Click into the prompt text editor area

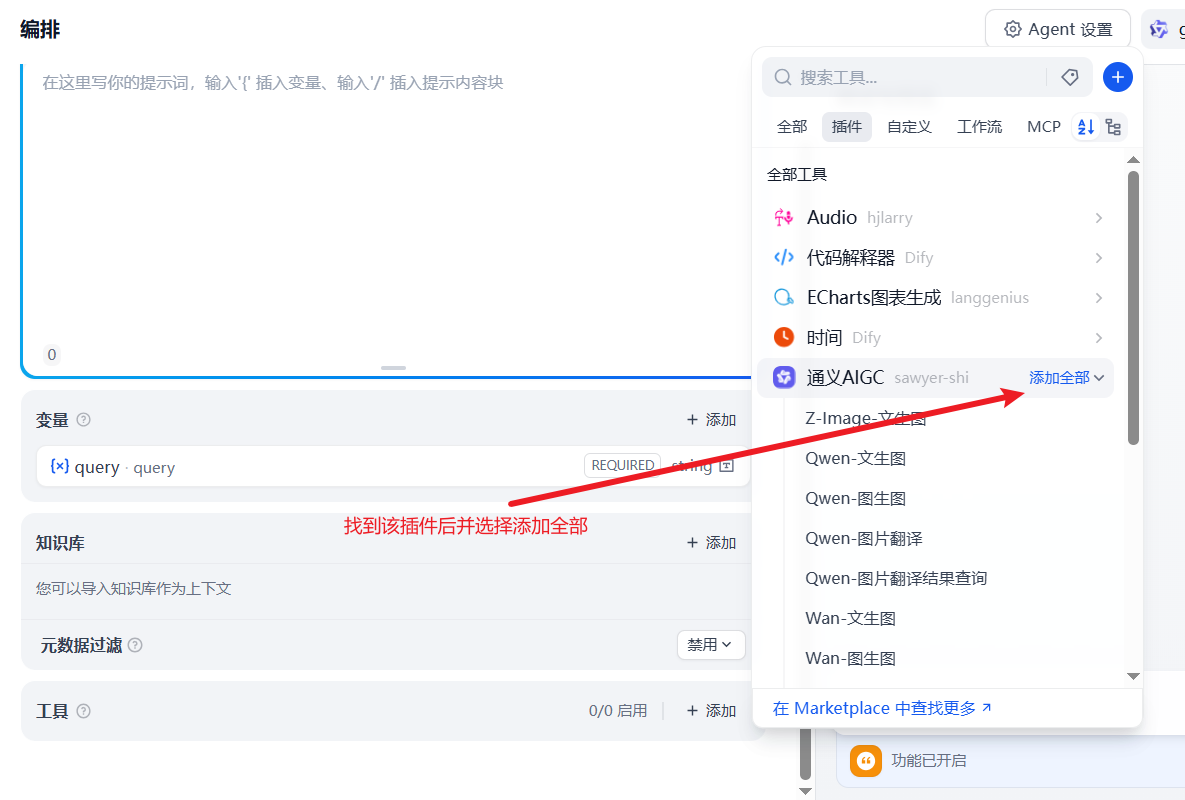pos(387,219)
